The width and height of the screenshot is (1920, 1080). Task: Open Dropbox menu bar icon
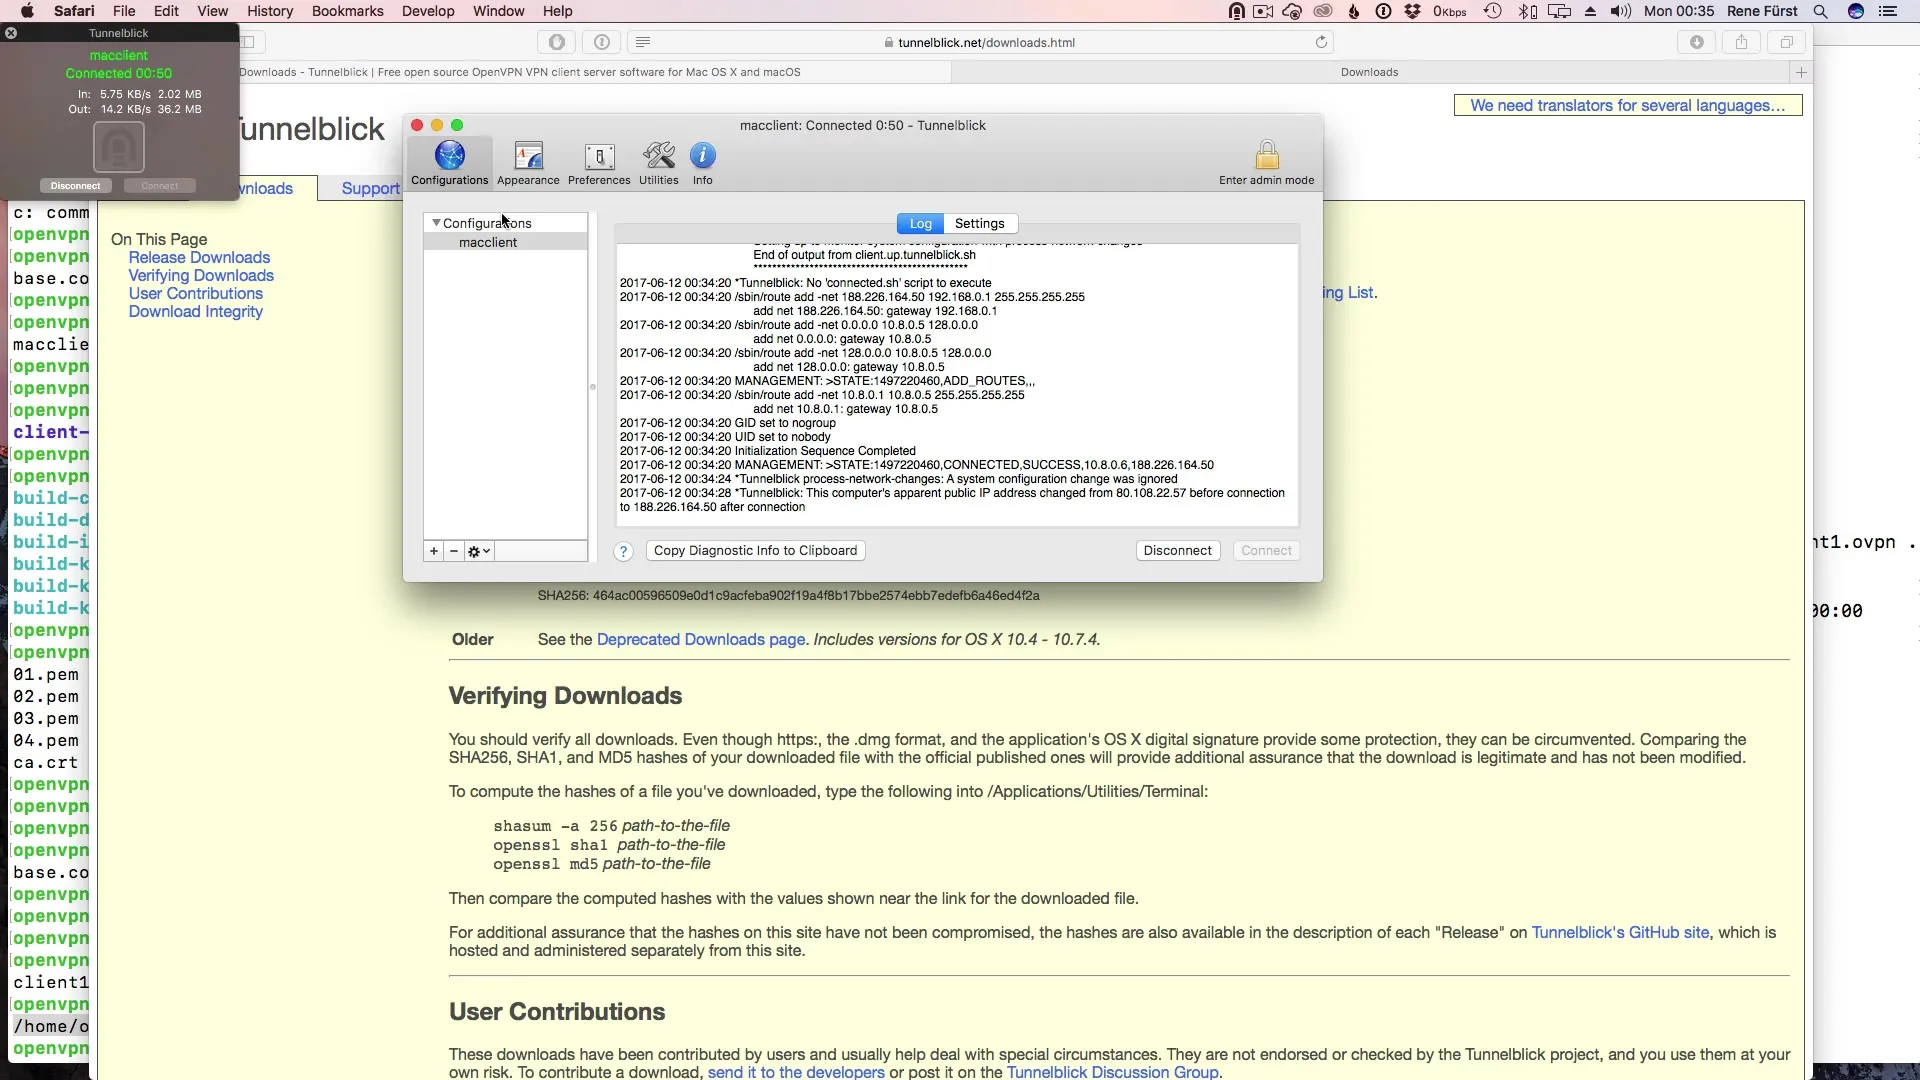tap(1412, 11)
